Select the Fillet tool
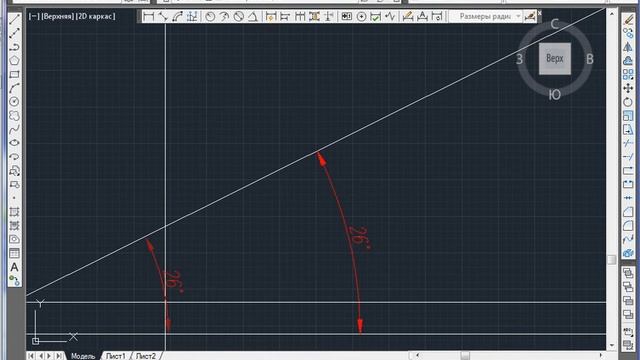 click(x=628, y=226)
